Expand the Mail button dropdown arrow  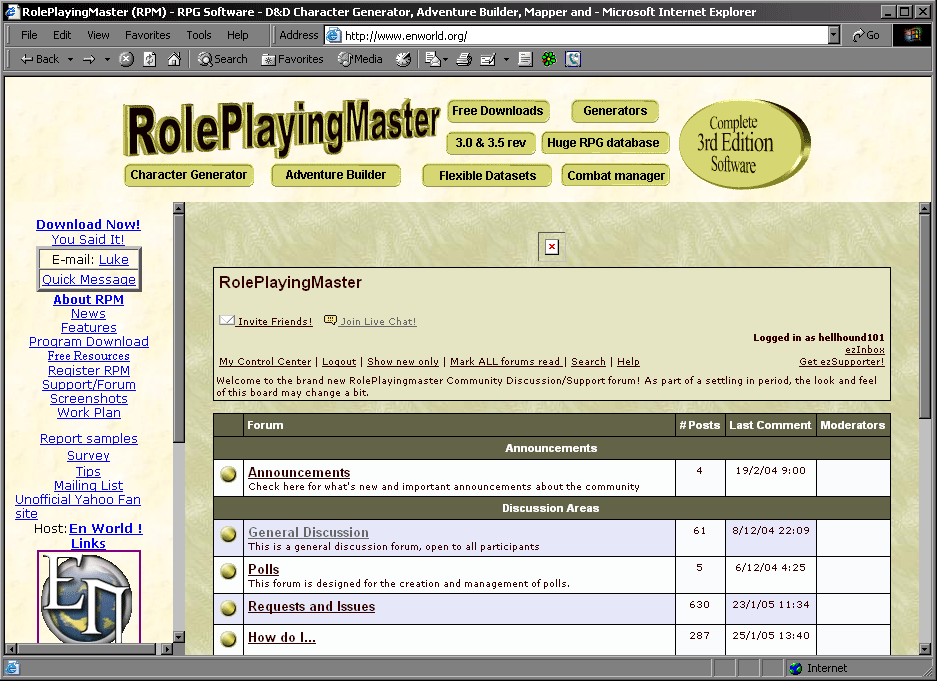click(445, 59)
